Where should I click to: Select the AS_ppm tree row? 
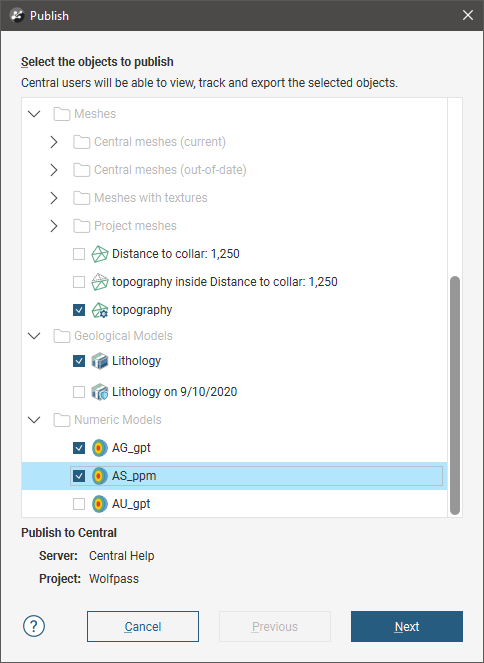(234, 476)
